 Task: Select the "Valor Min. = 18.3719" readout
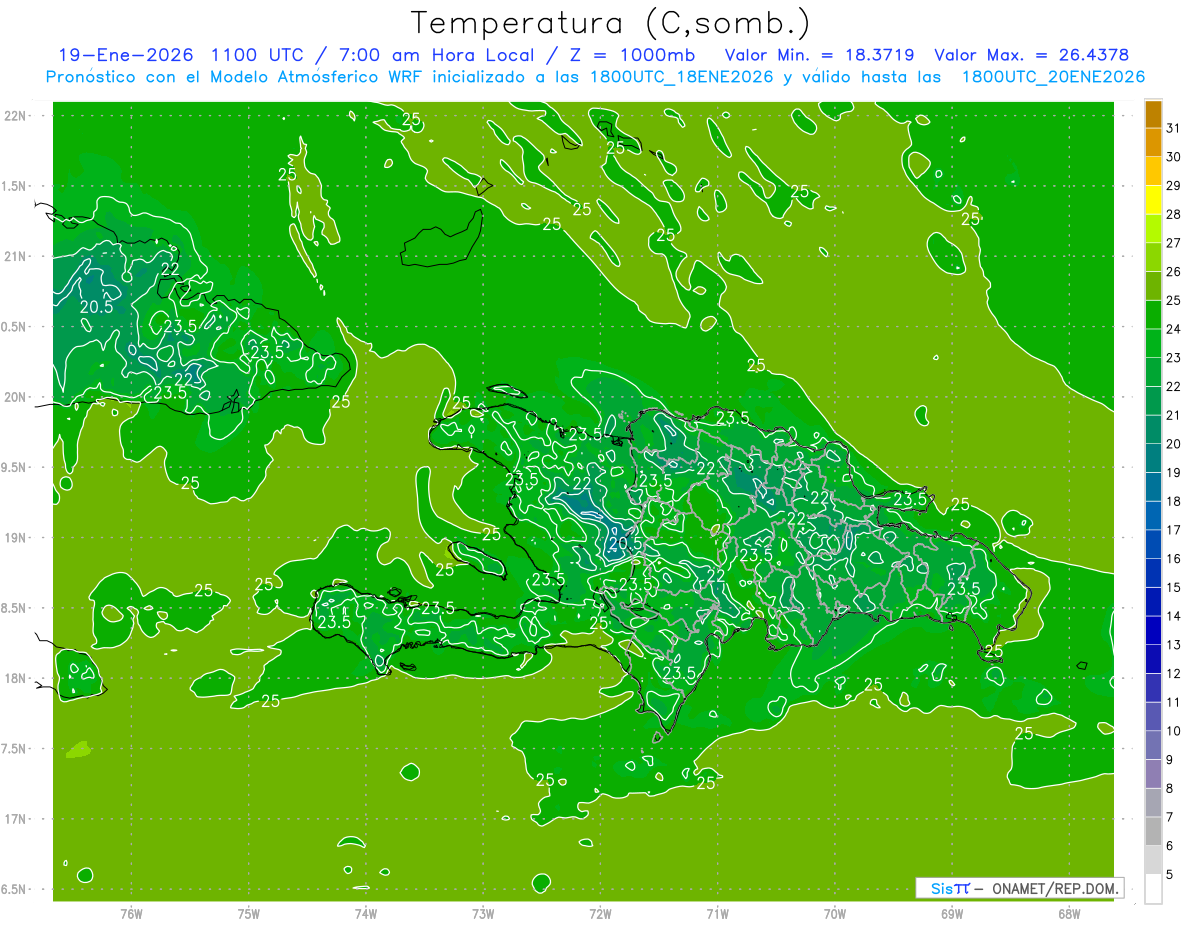[x=819, y=55]
